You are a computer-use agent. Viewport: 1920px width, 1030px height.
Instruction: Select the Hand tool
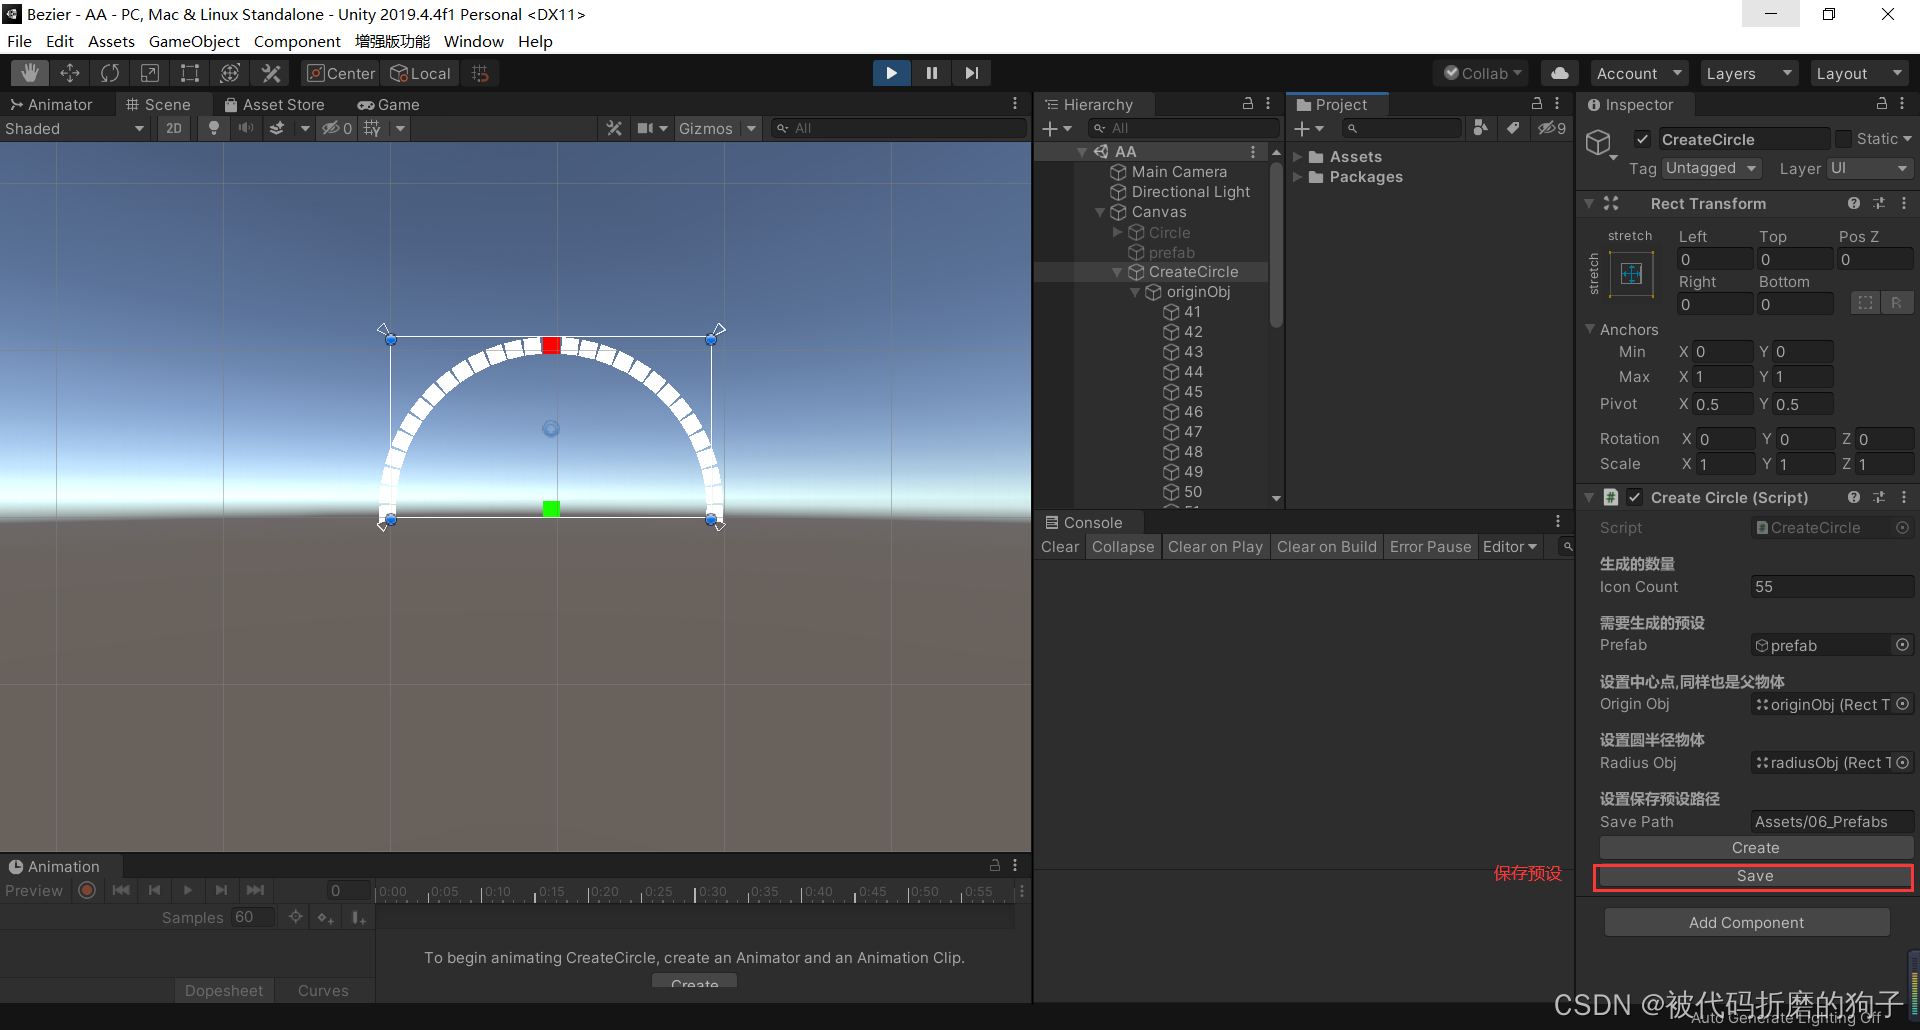pos(29,72)
